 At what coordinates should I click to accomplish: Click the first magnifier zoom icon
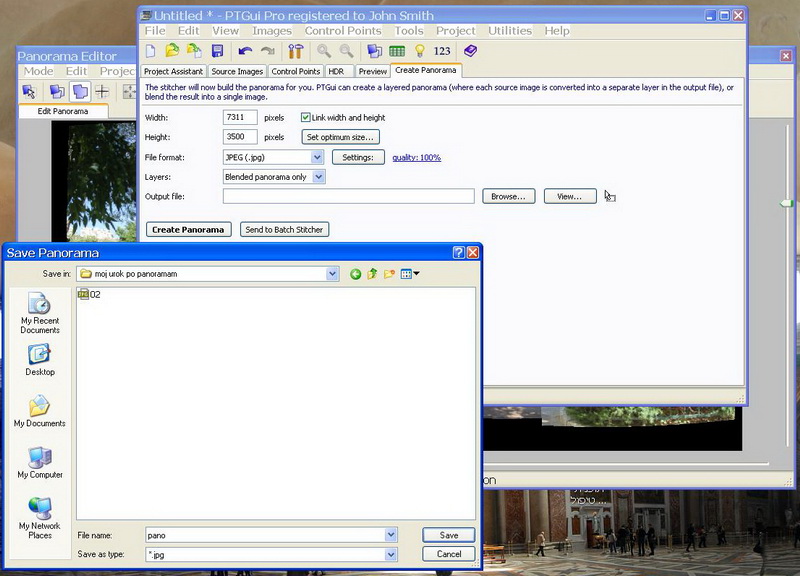click(323, 51)
